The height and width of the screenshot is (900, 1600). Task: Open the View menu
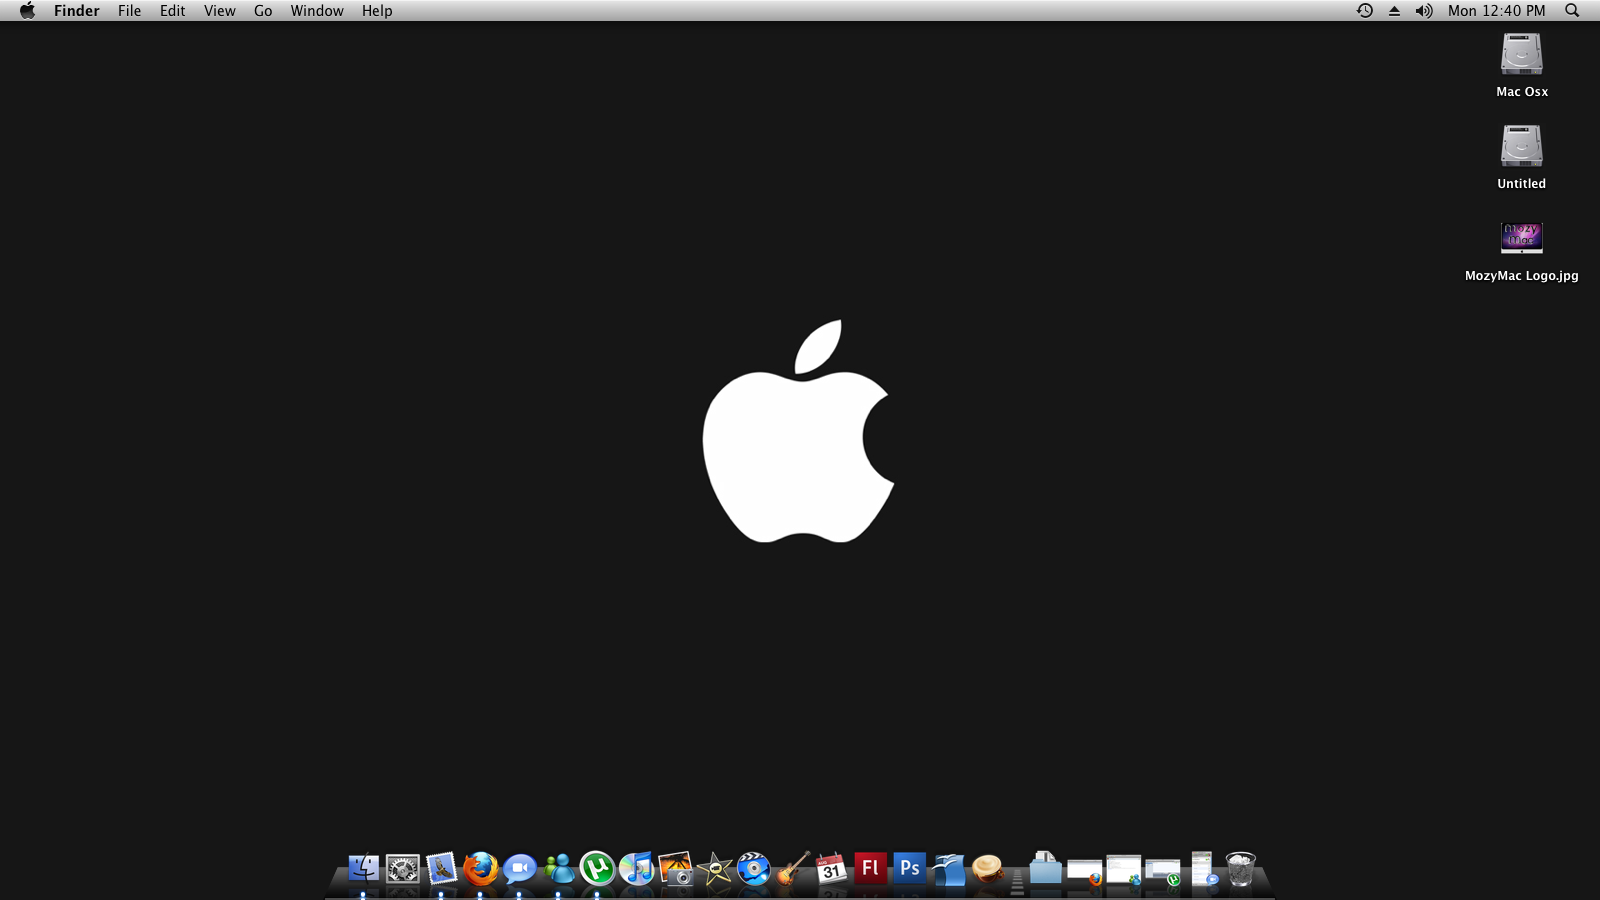pos(219,11)
